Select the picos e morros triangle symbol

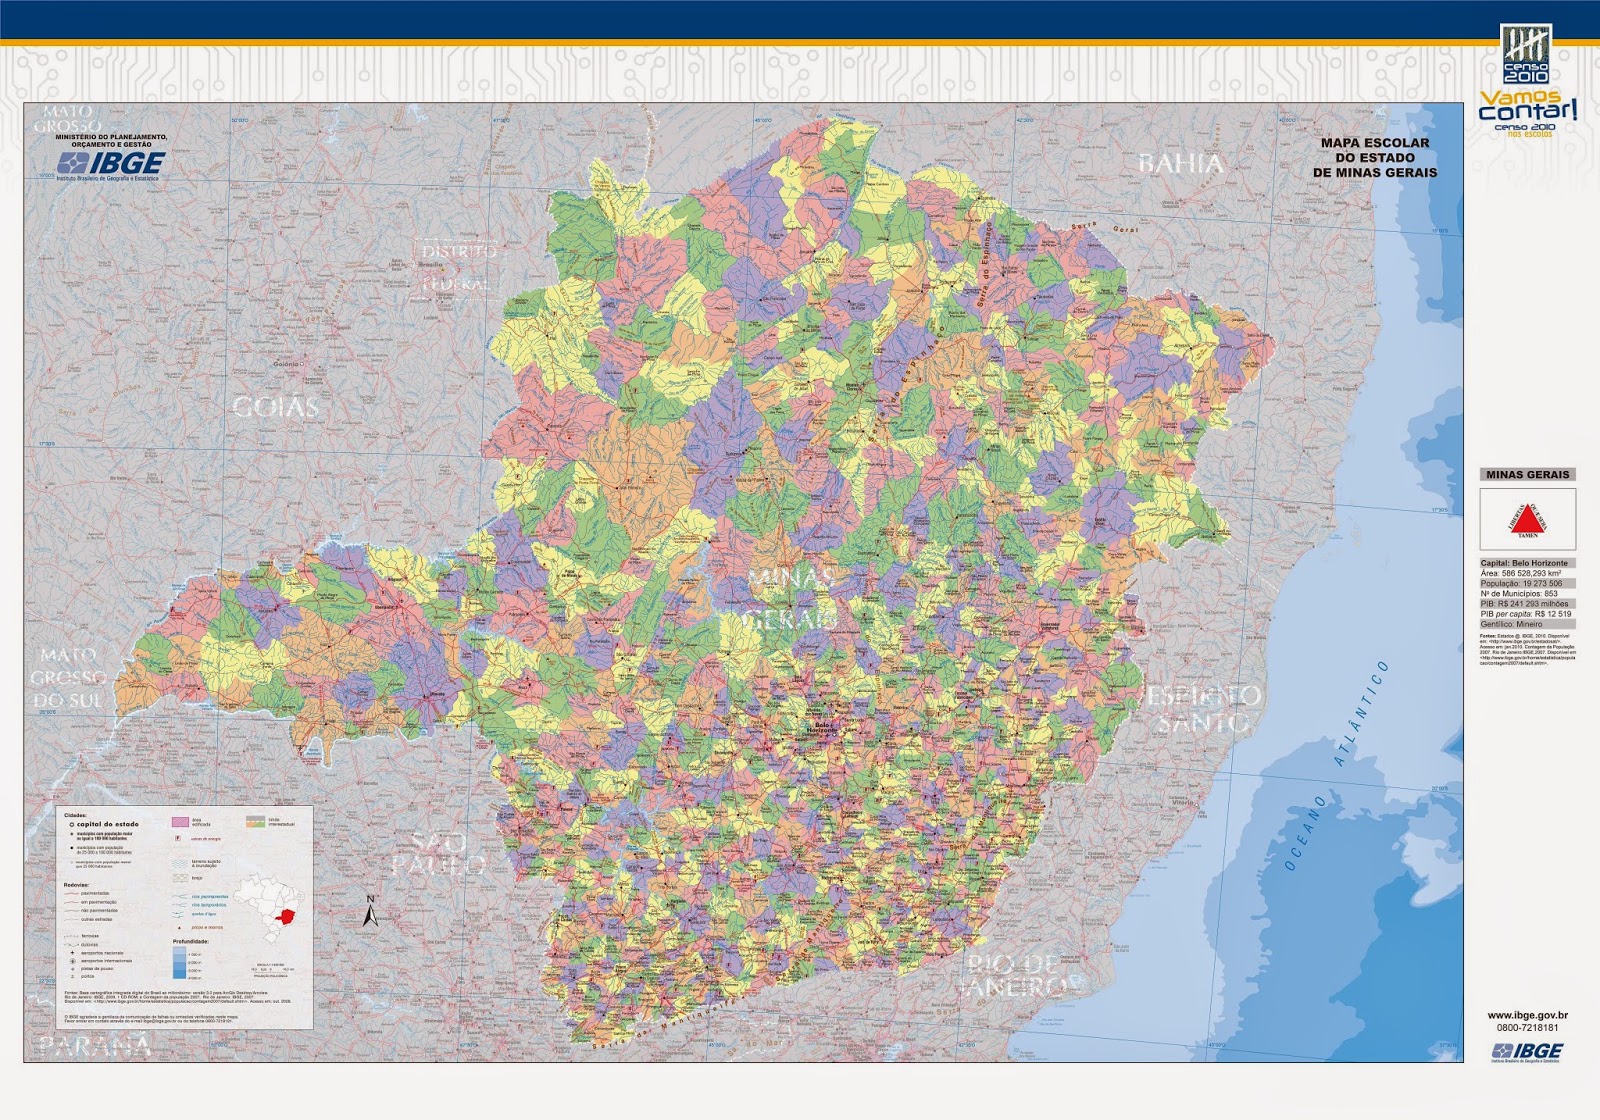[180, 927]
